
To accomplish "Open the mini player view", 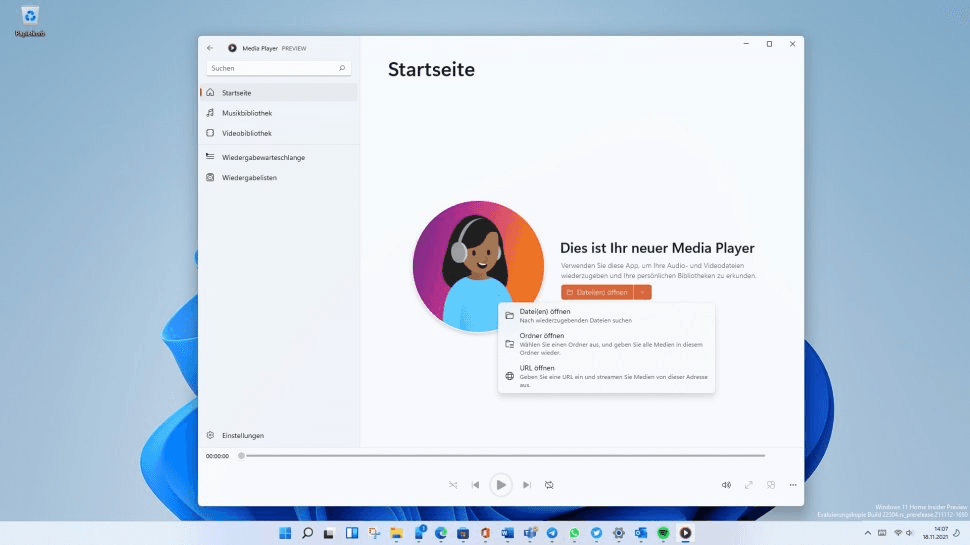I will tap(771, 485).
